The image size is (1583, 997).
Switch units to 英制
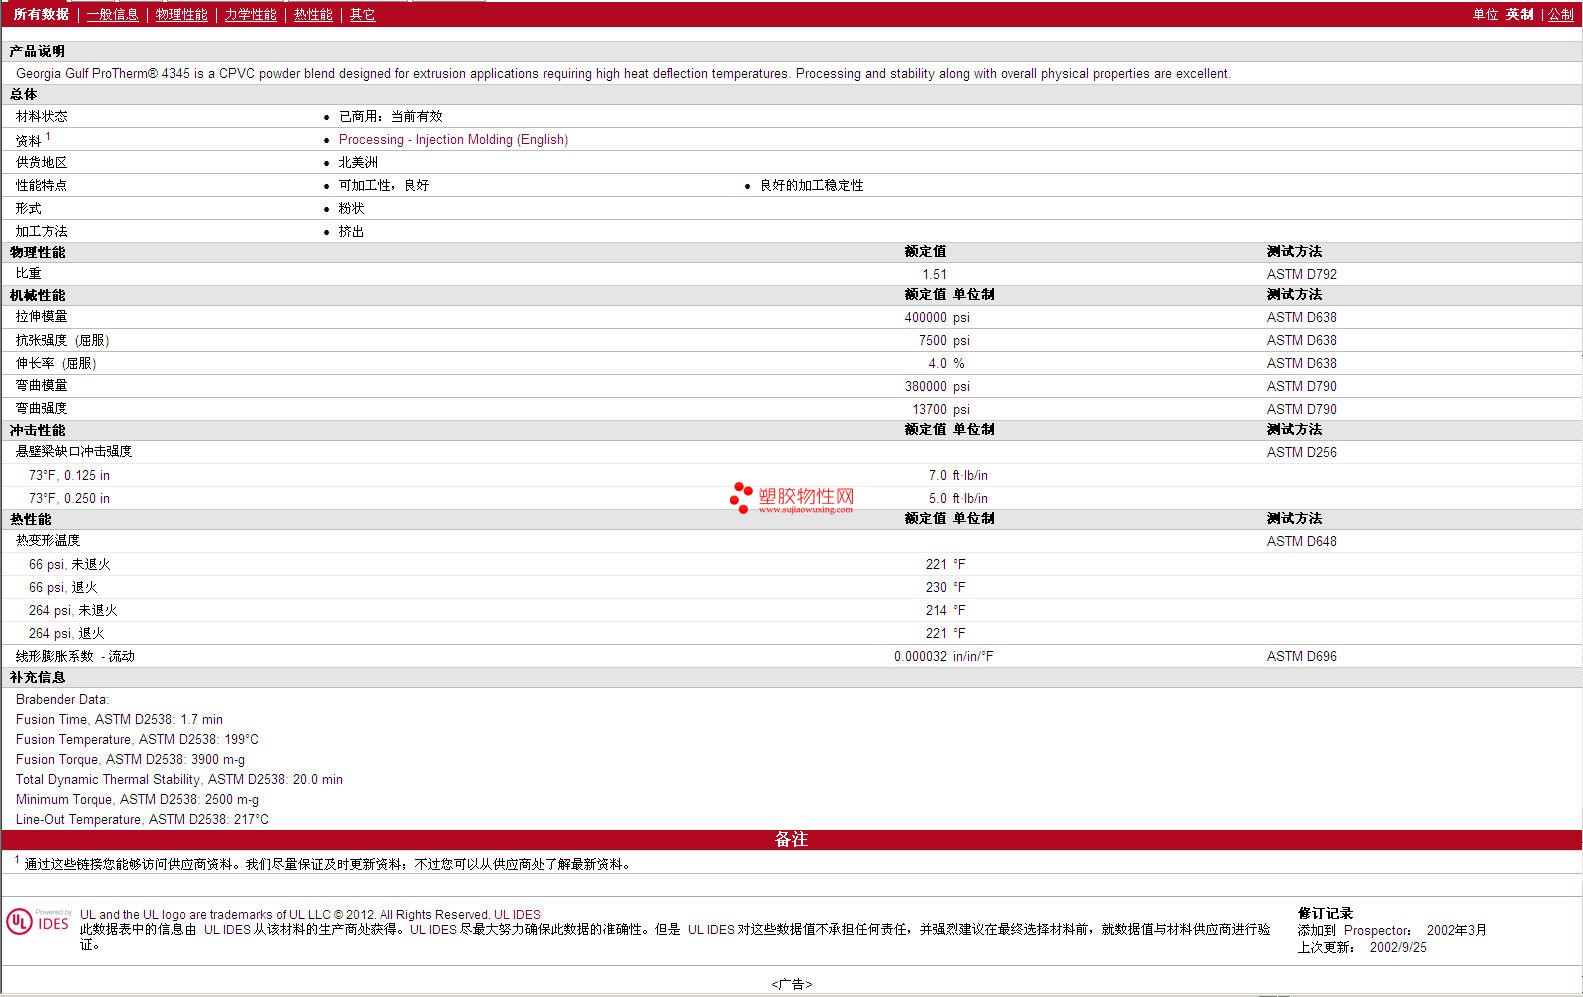pos(1519,15)
